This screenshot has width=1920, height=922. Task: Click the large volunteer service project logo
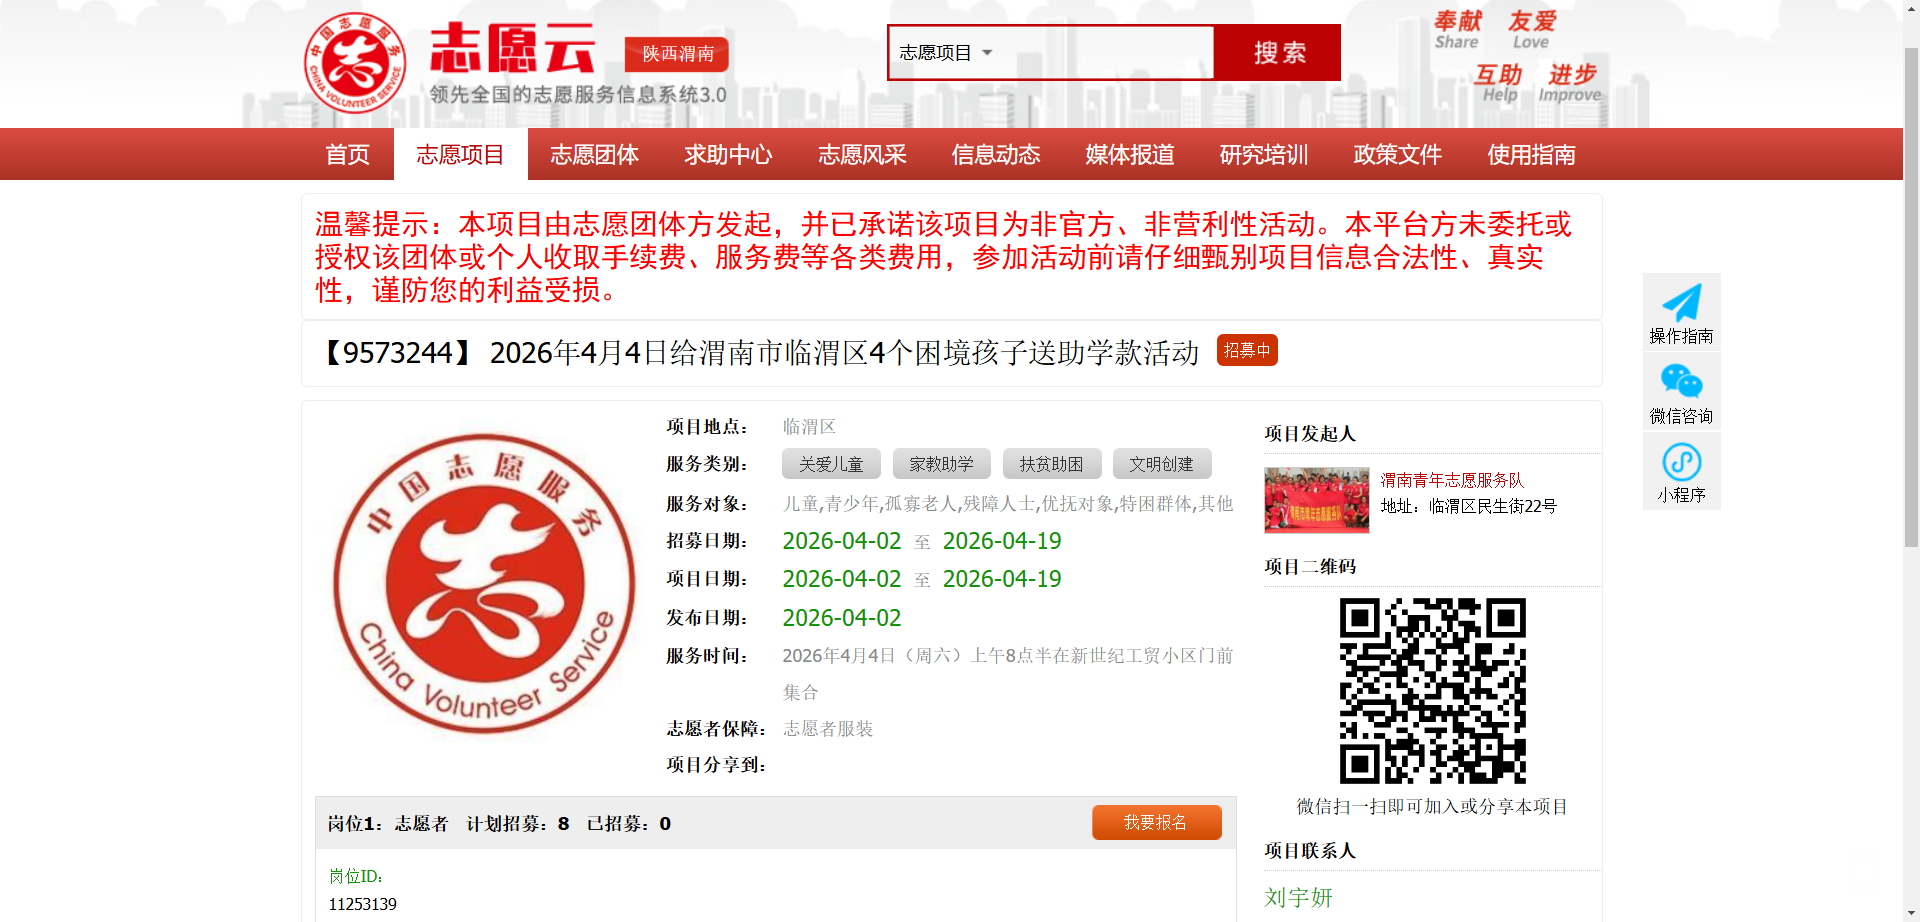484,583
